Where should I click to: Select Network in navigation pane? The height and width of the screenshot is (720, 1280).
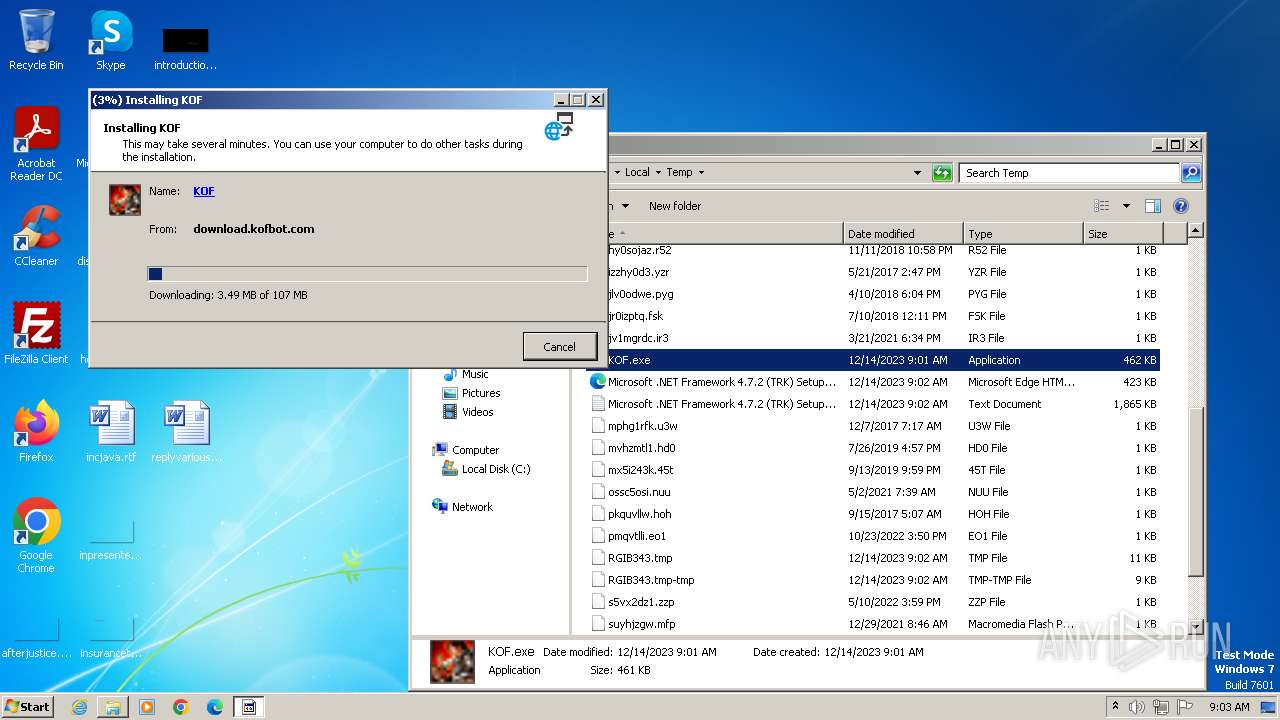463,507
